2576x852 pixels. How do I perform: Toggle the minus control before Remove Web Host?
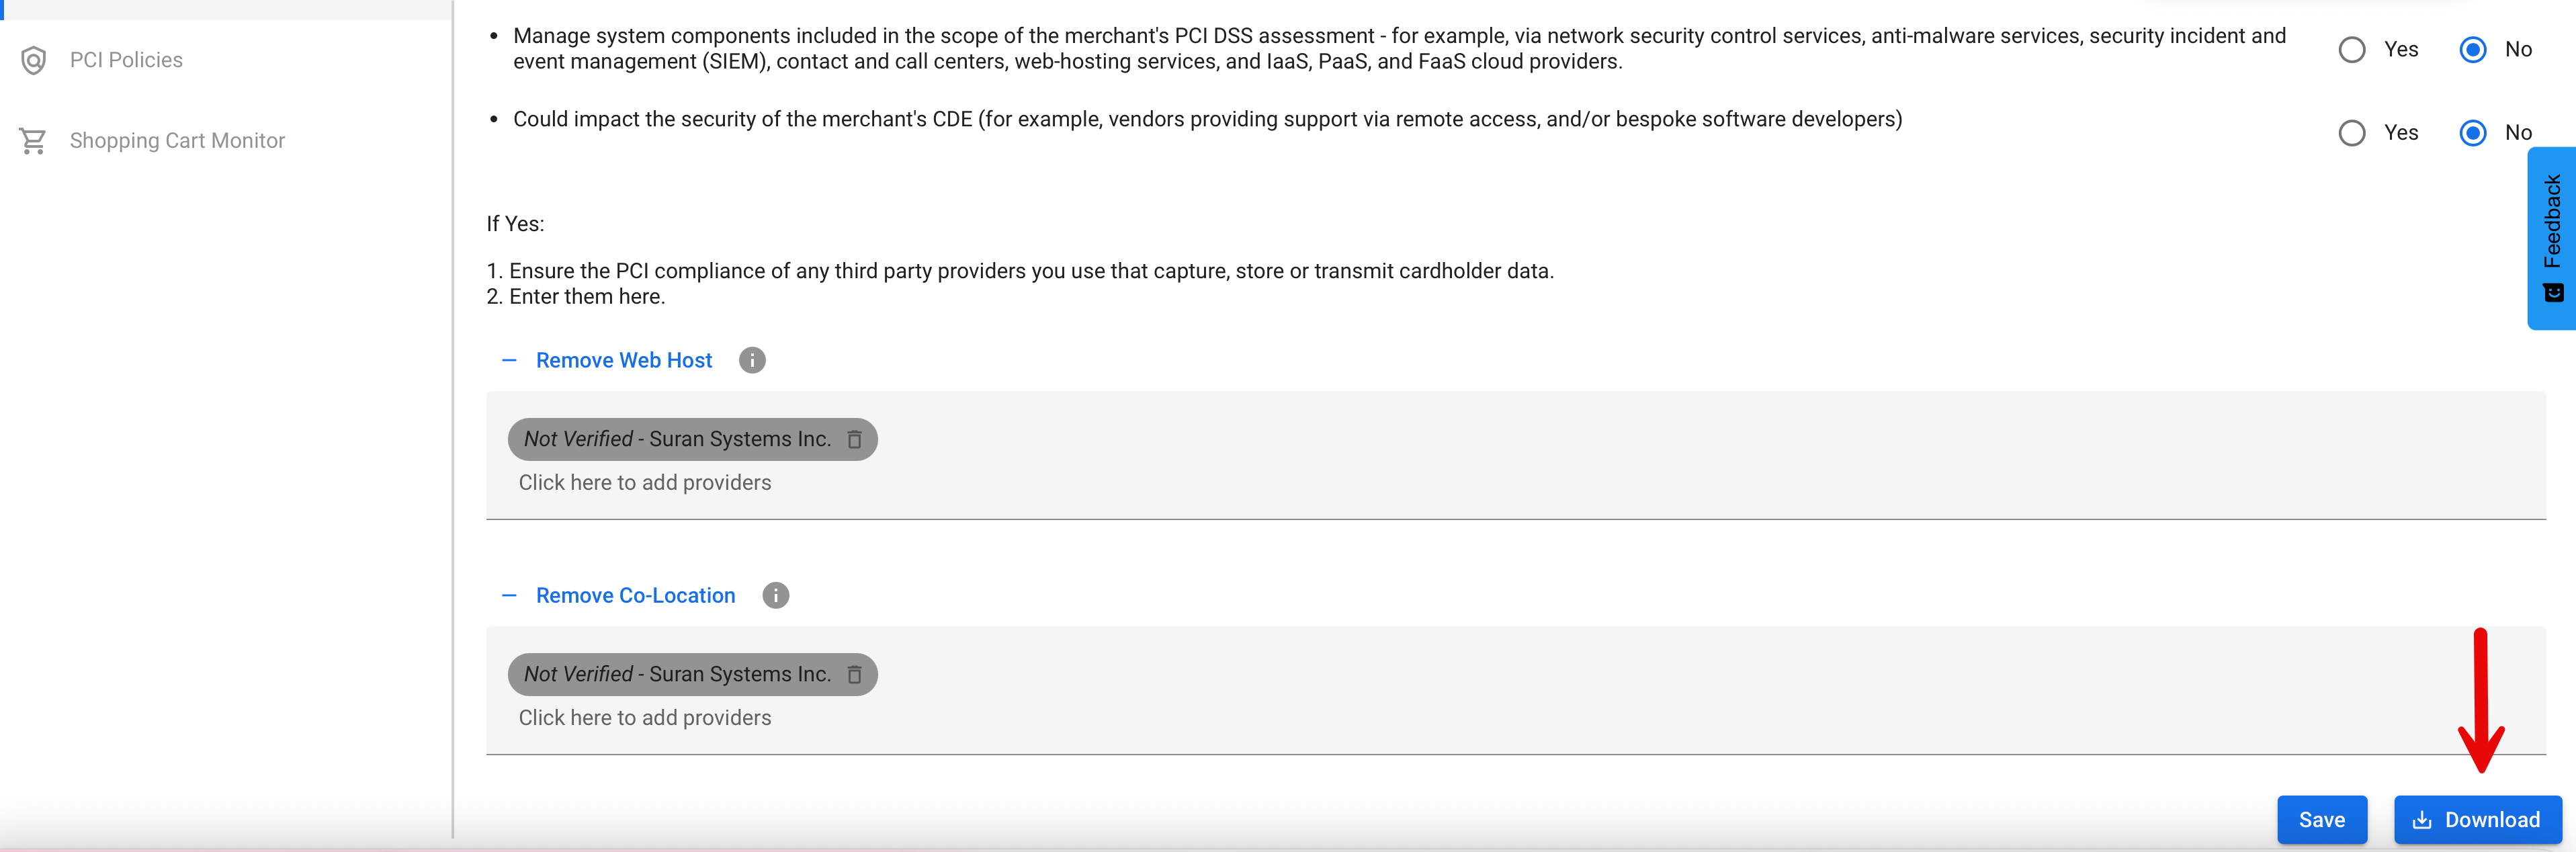[509, 360]
